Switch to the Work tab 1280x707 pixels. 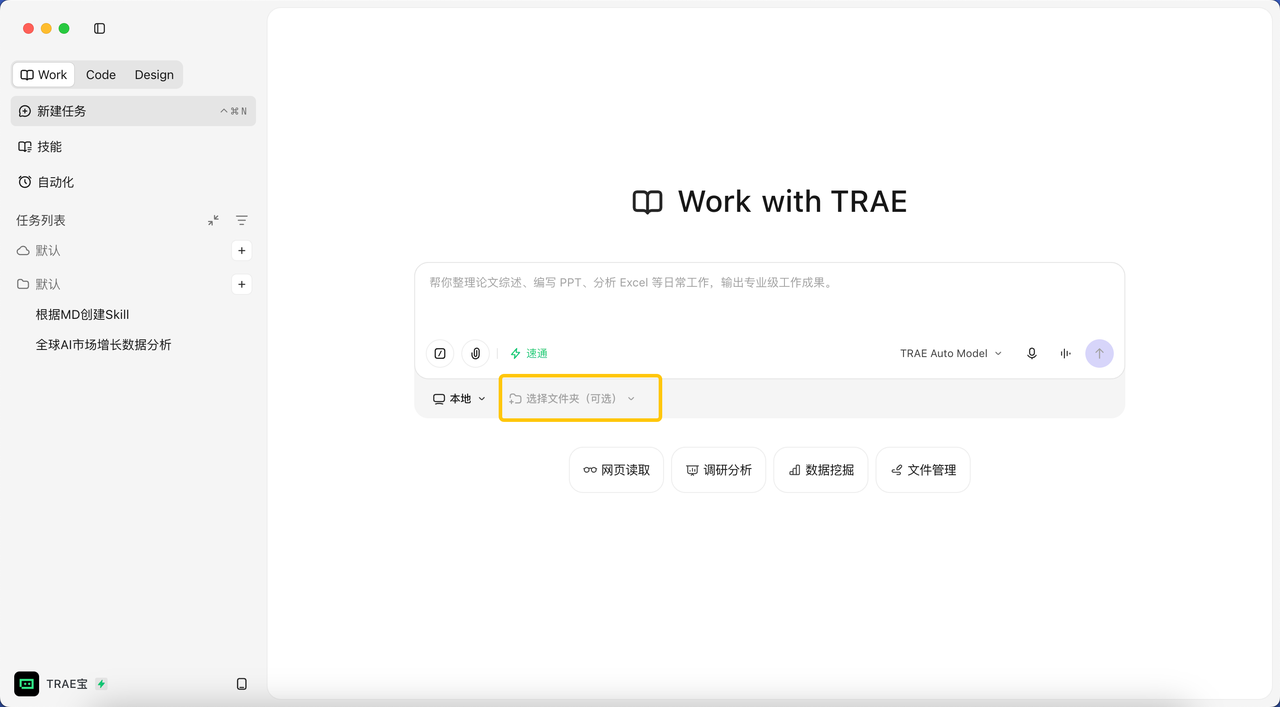tap(43, 75)
